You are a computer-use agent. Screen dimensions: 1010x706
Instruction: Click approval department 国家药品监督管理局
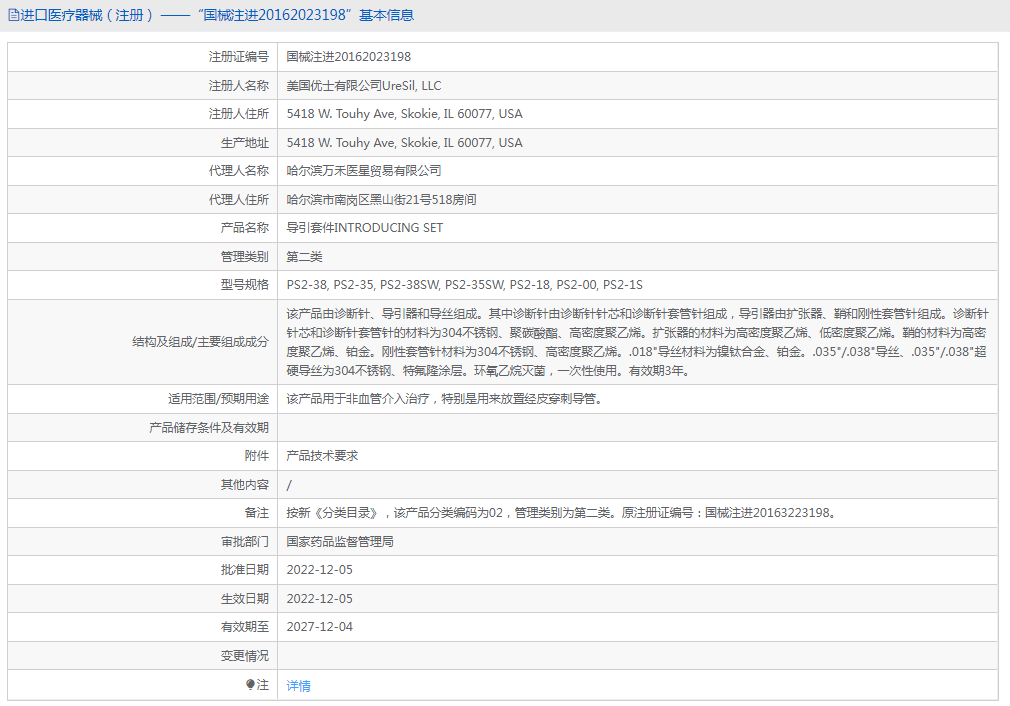point(340,542)
